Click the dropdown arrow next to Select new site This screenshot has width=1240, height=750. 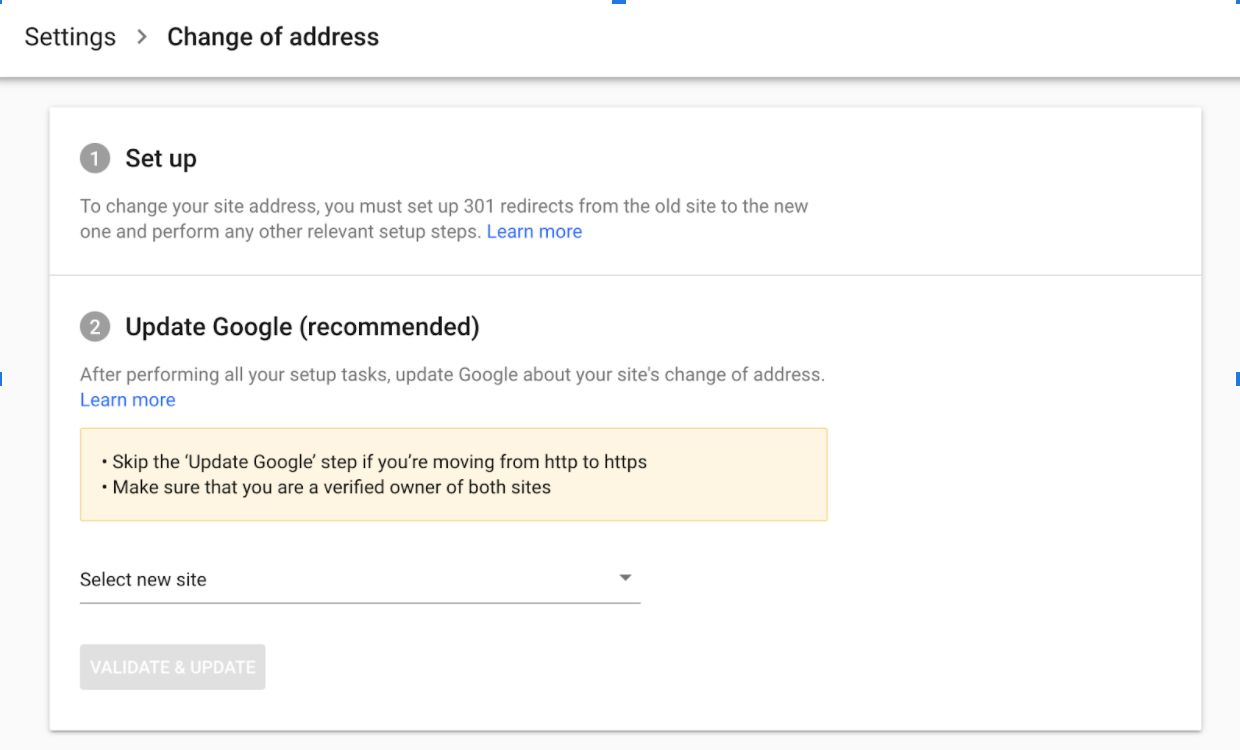coord(626,577)
